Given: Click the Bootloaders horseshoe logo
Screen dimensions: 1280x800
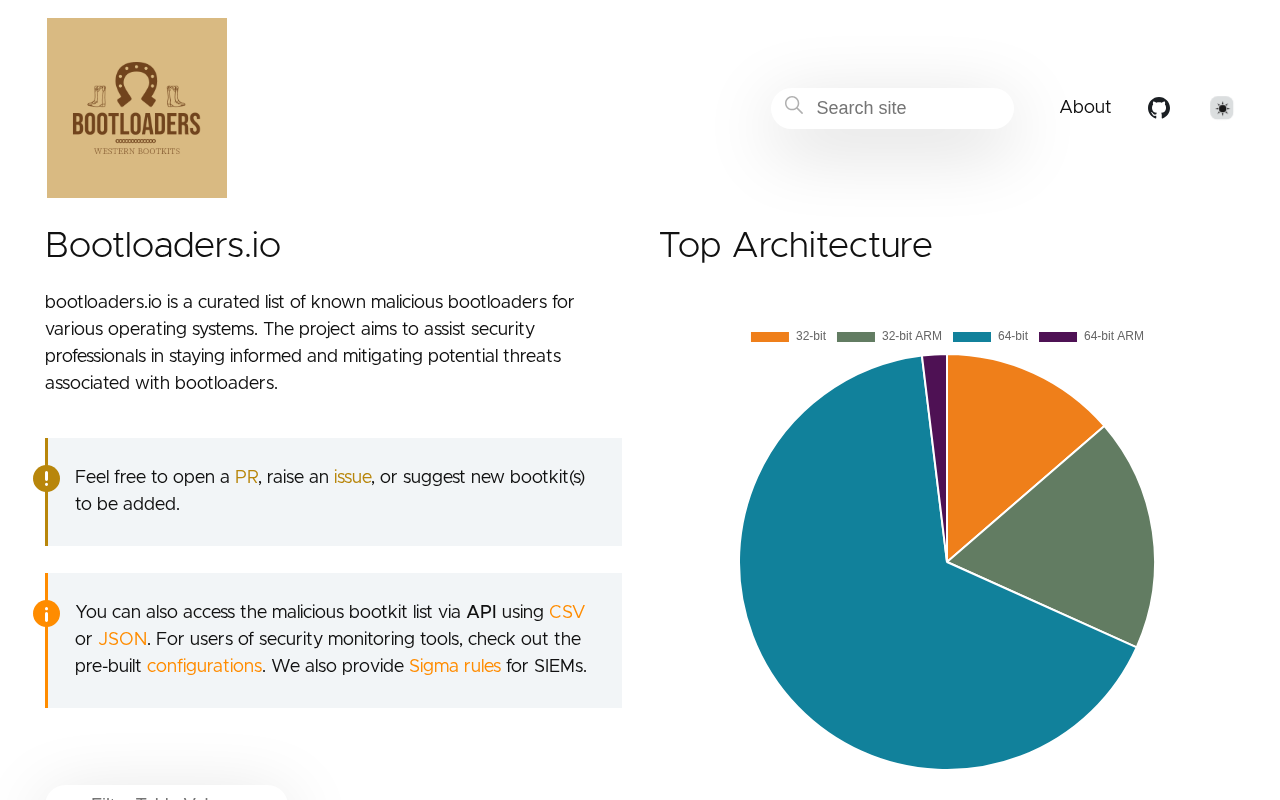Looking at the screenshot, I should coord(137,108).
